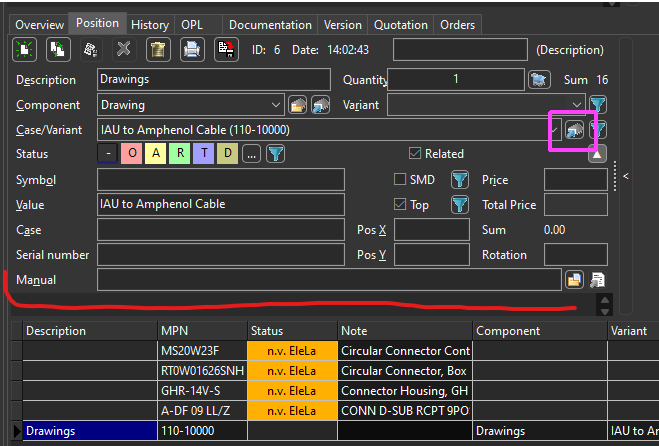Click the printer icon in toolbar
This screenshot has width=659, height=446.
[x=191, y=49]
